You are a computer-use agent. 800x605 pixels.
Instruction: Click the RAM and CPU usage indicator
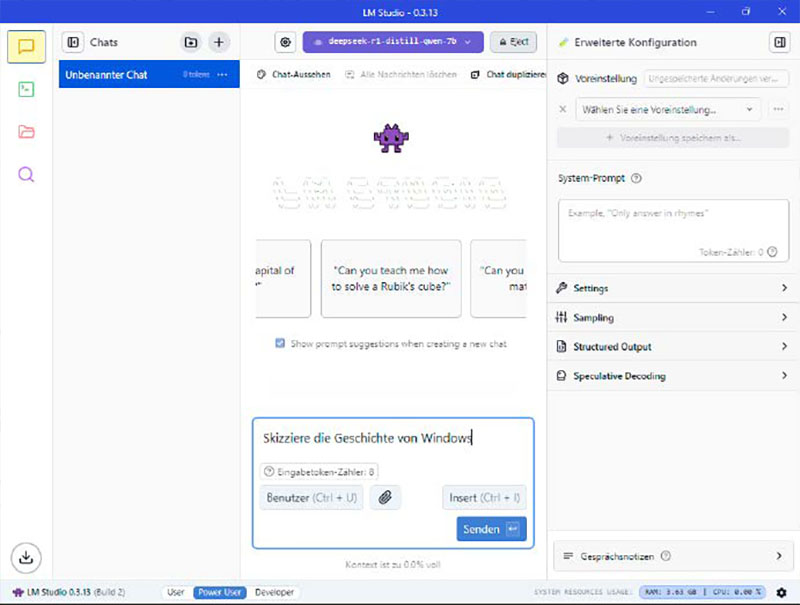[x=702, y=592]
